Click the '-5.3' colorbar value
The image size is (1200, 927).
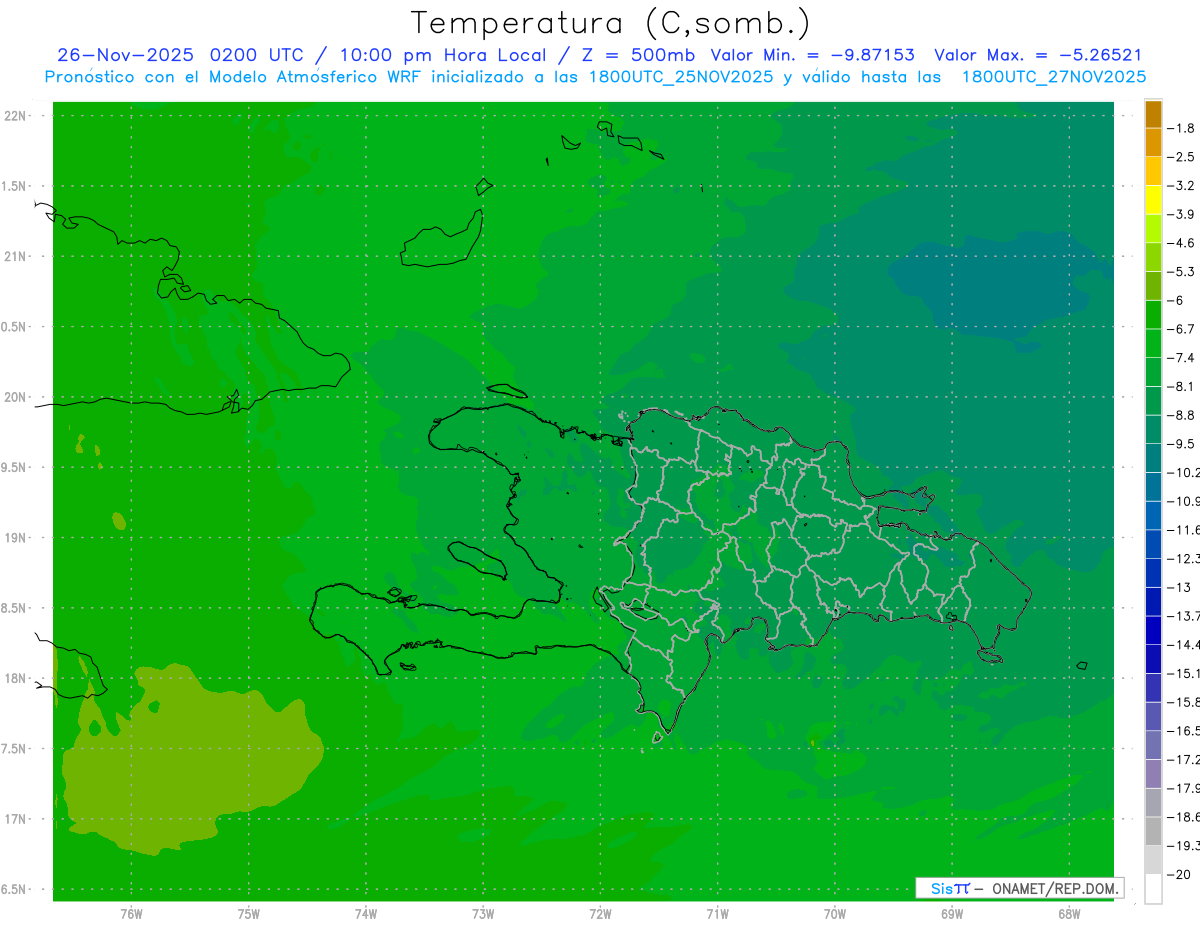point(1180,271)
